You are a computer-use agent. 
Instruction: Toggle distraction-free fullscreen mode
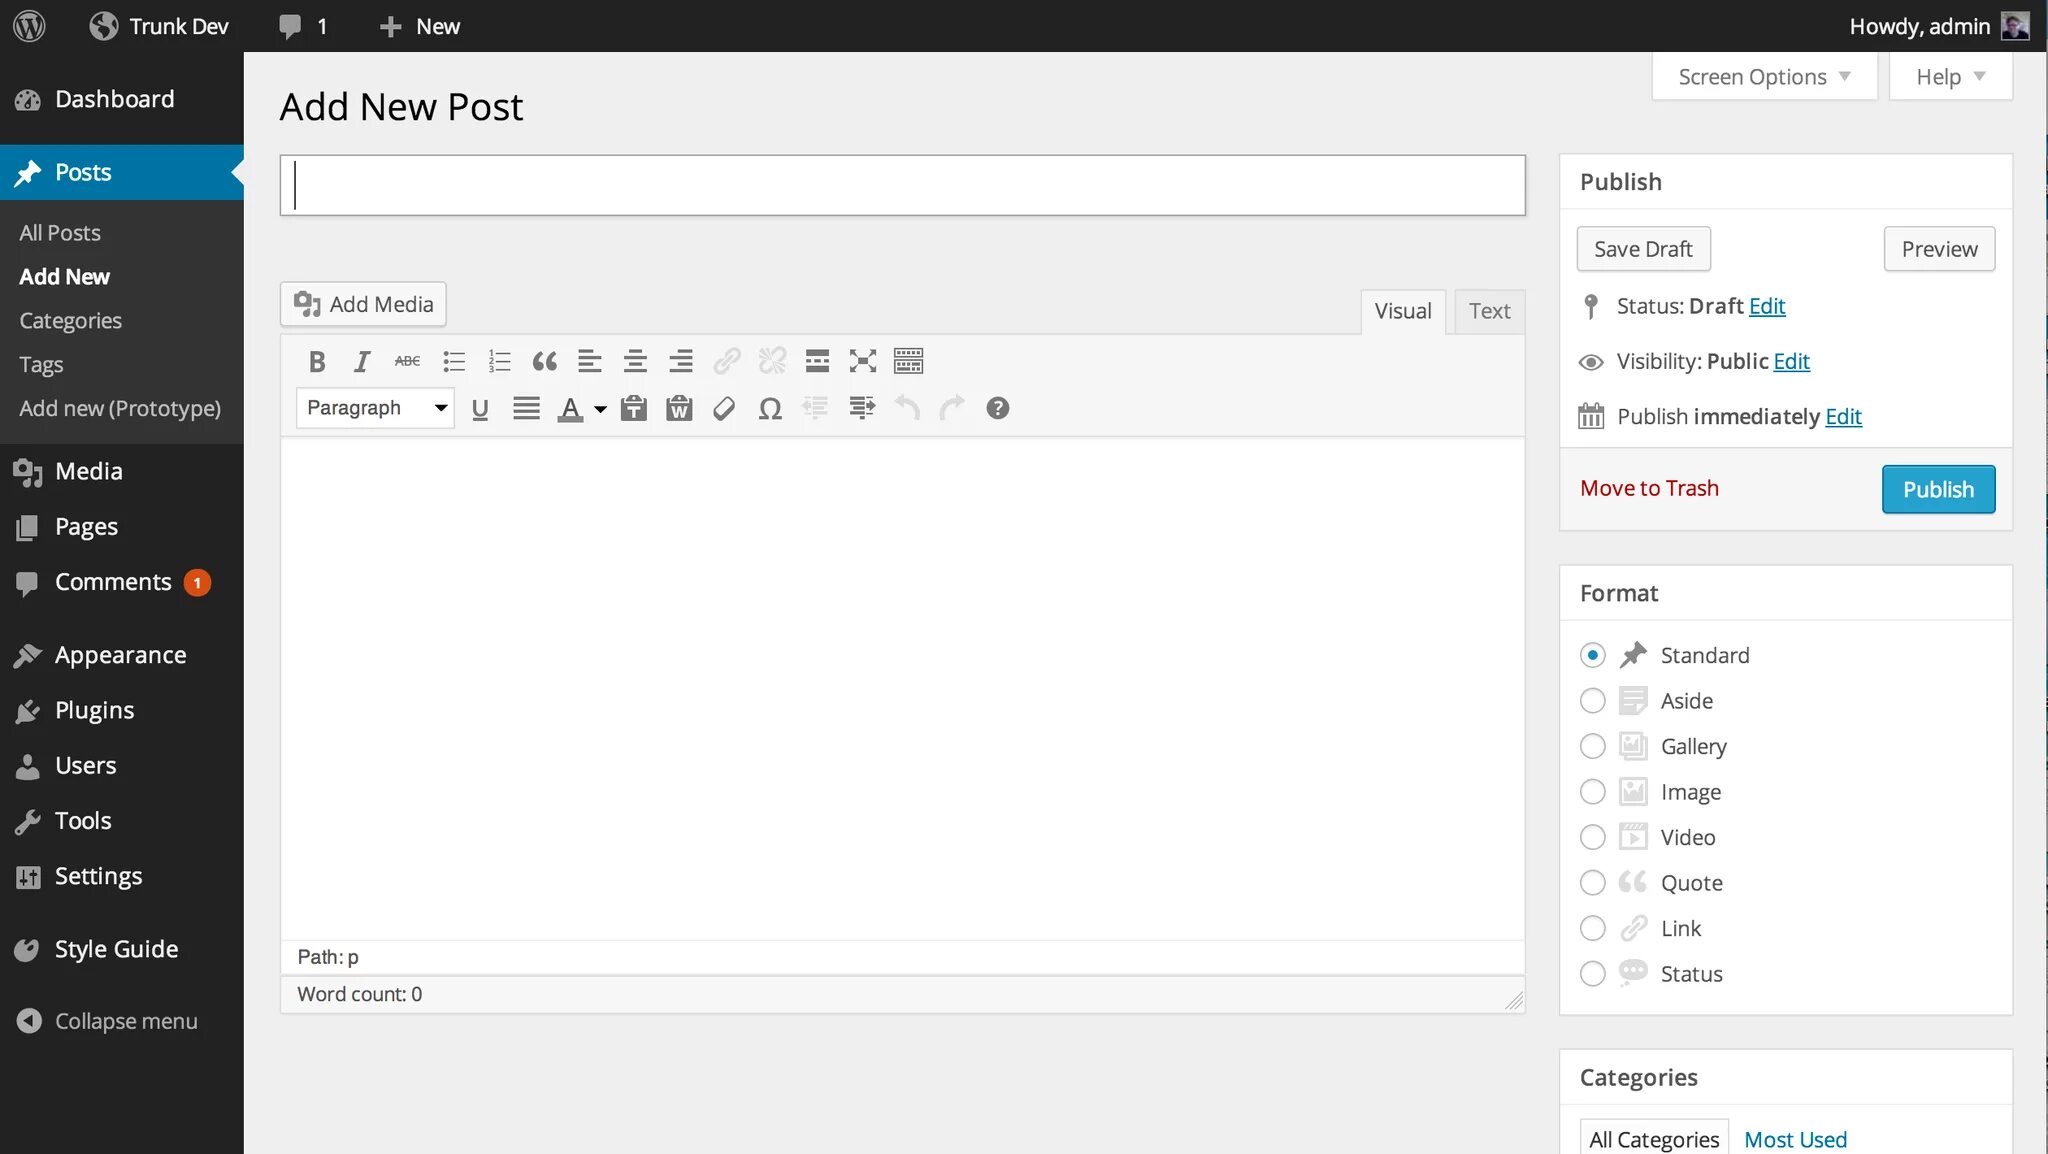[x=863, y=361]
